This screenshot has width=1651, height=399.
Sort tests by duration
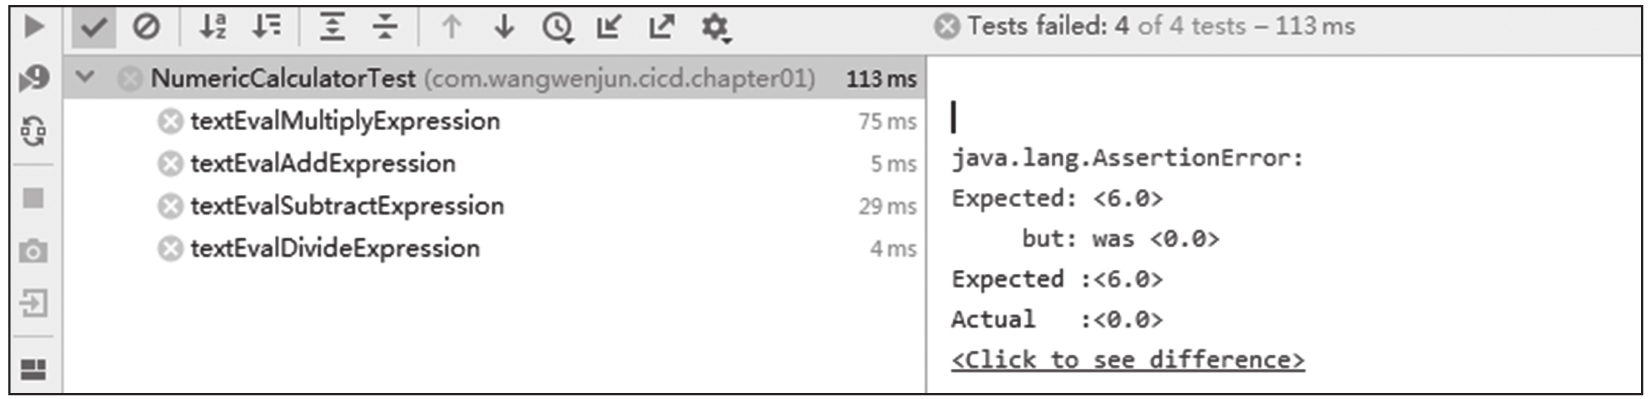tap(266, 27)
